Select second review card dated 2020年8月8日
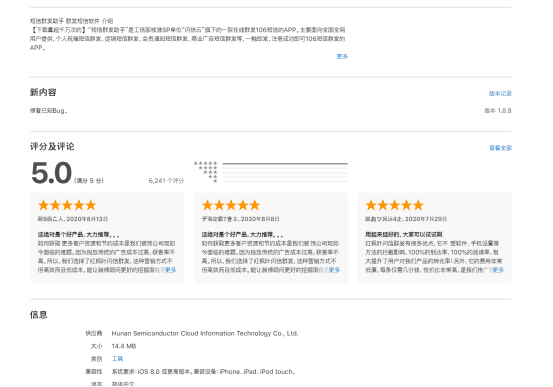 coord(271,238)
